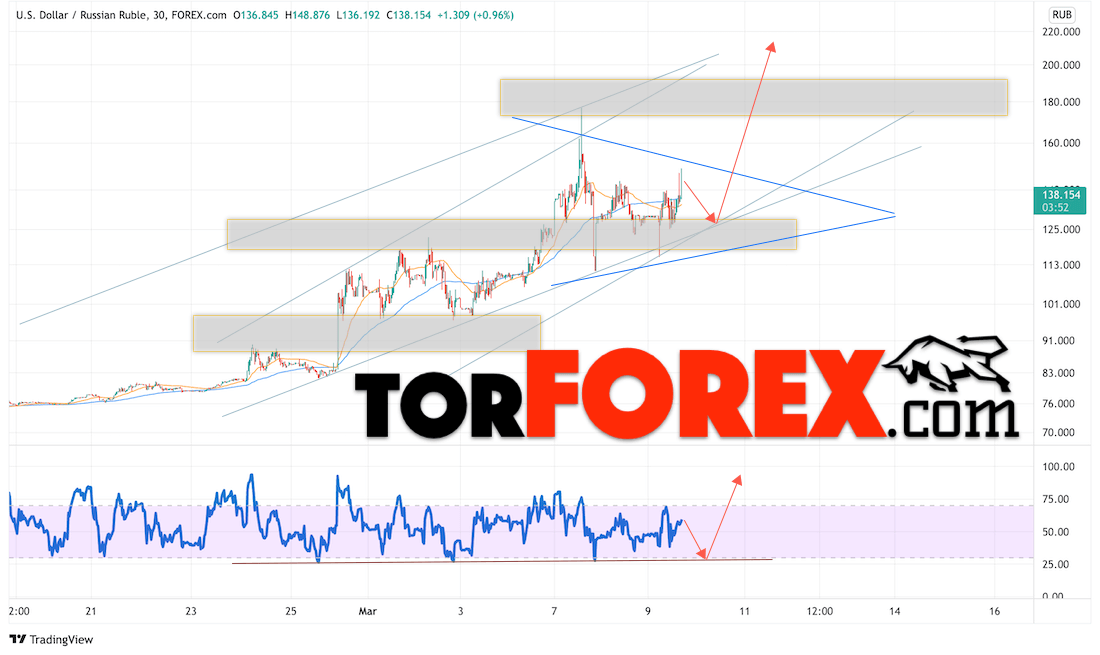Click the Mar label on time axis
The height and width of the screenshot is (655, 1100).
coord(368,612)
